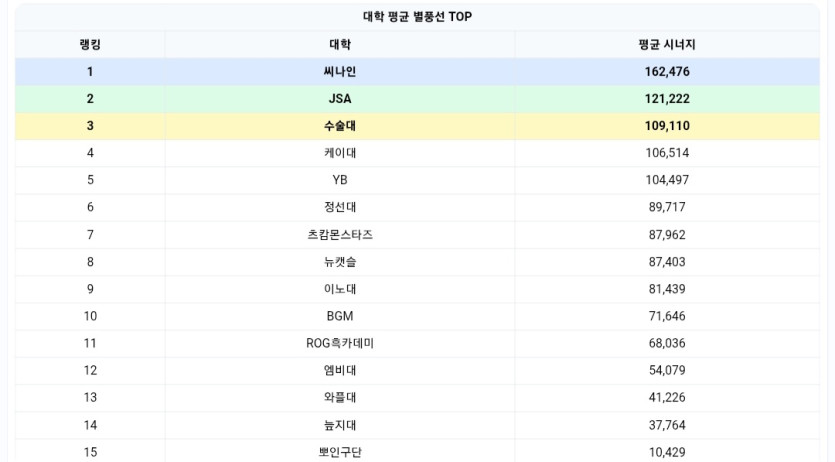
Task: Click the 랭킹 column header
Action: click(90, 45)
